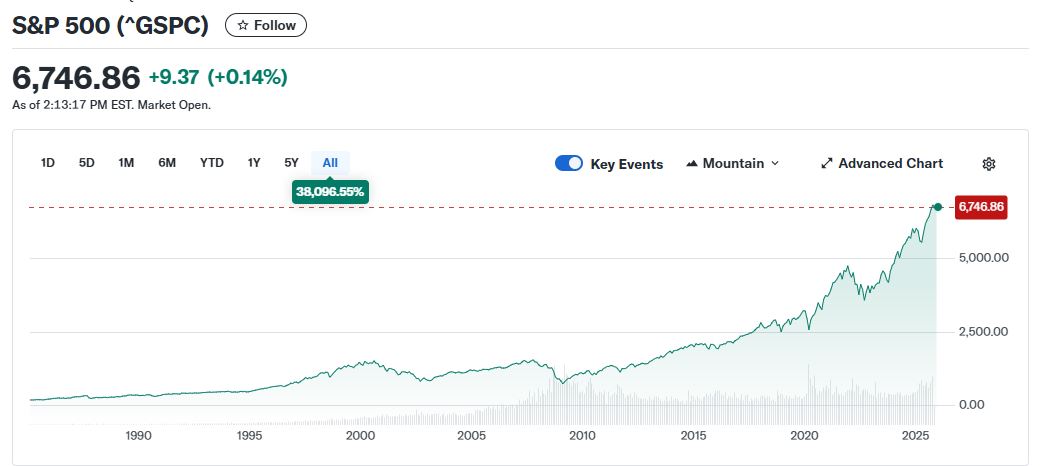The width and height of the screenshot is (1047, 466).
Task: Click the Advanced Chart expand-arrows icon
Action: 827,164
